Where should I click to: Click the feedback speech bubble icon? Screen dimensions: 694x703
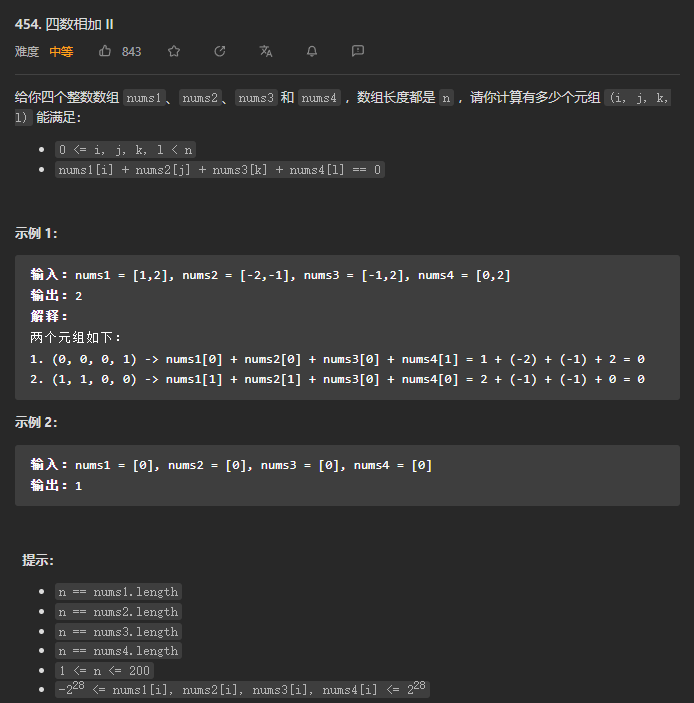[358, 51]
